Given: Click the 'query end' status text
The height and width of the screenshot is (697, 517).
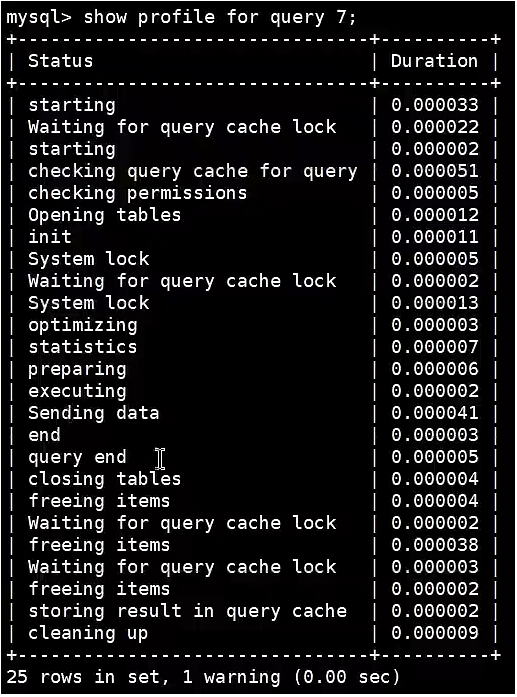Looking at the screenshot, I should 77,457.
